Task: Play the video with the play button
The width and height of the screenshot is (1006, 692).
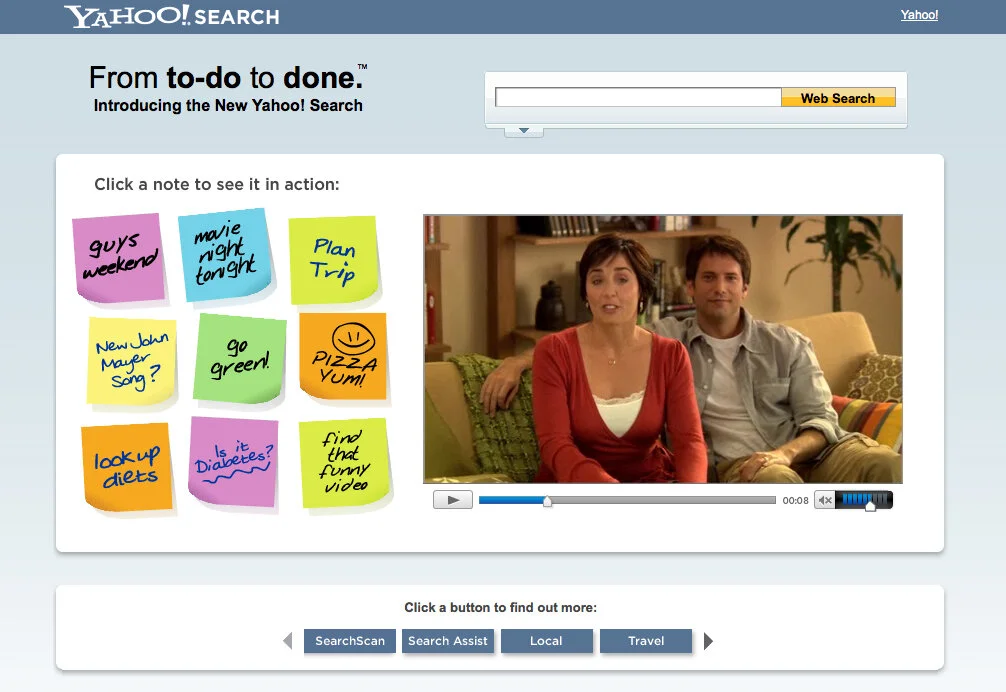Action: click(453, 500)
